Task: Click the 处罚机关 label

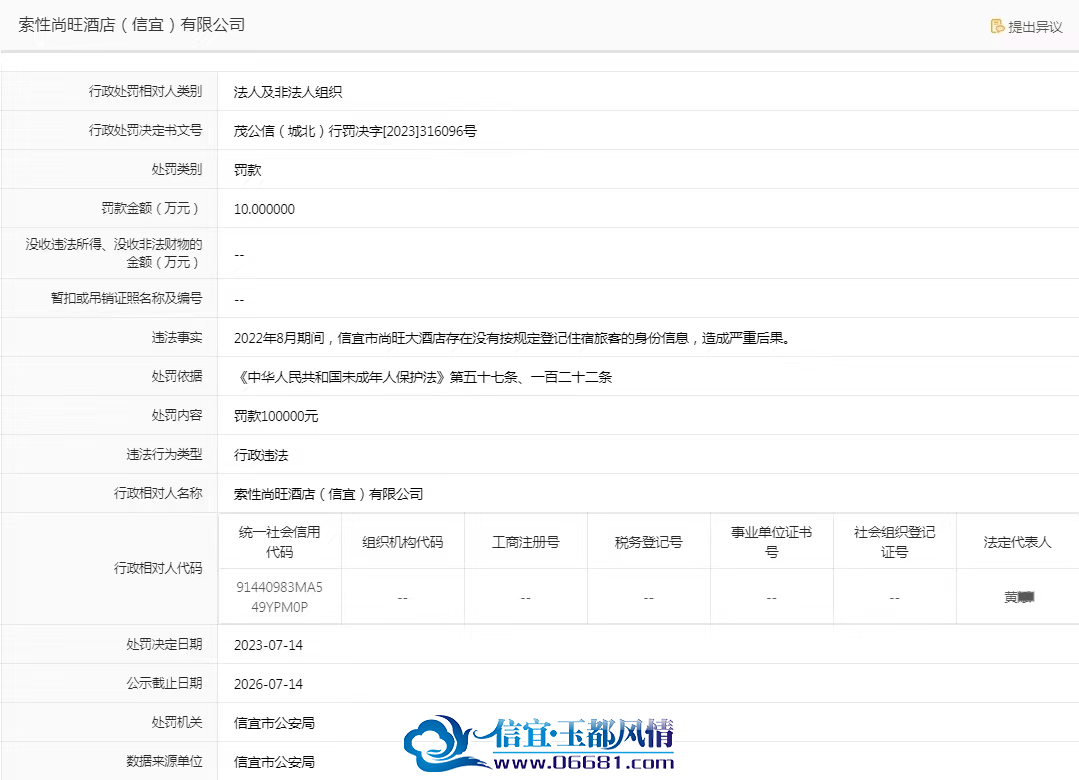Action: (x=177, y=722)
